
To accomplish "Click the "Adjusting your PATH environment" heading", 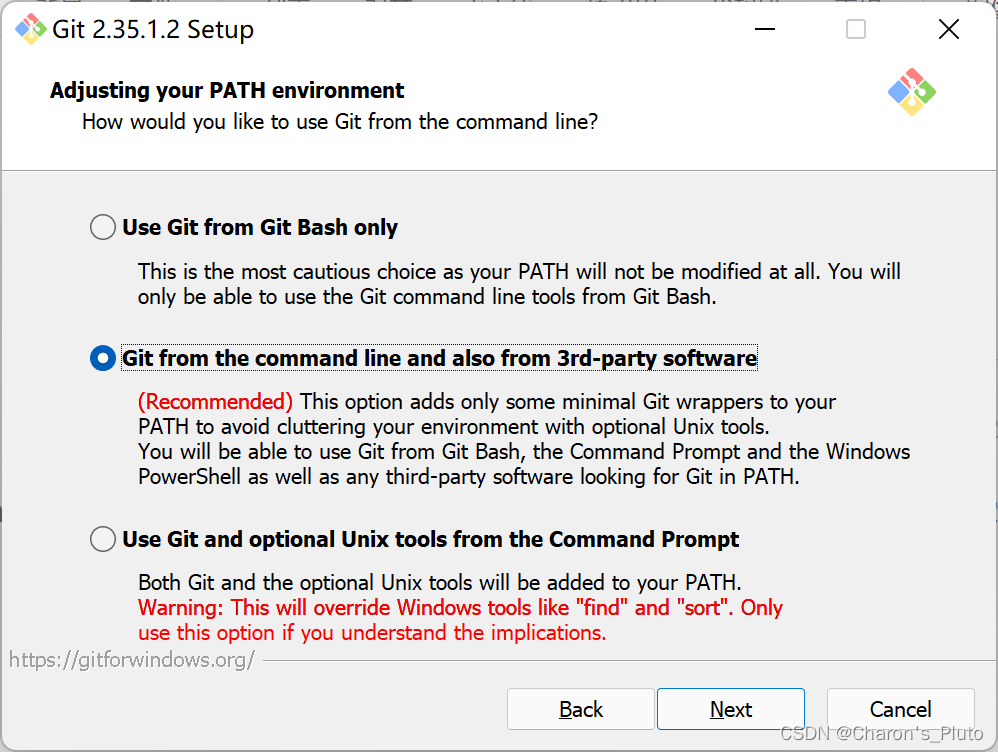I will tap(227, 91).
